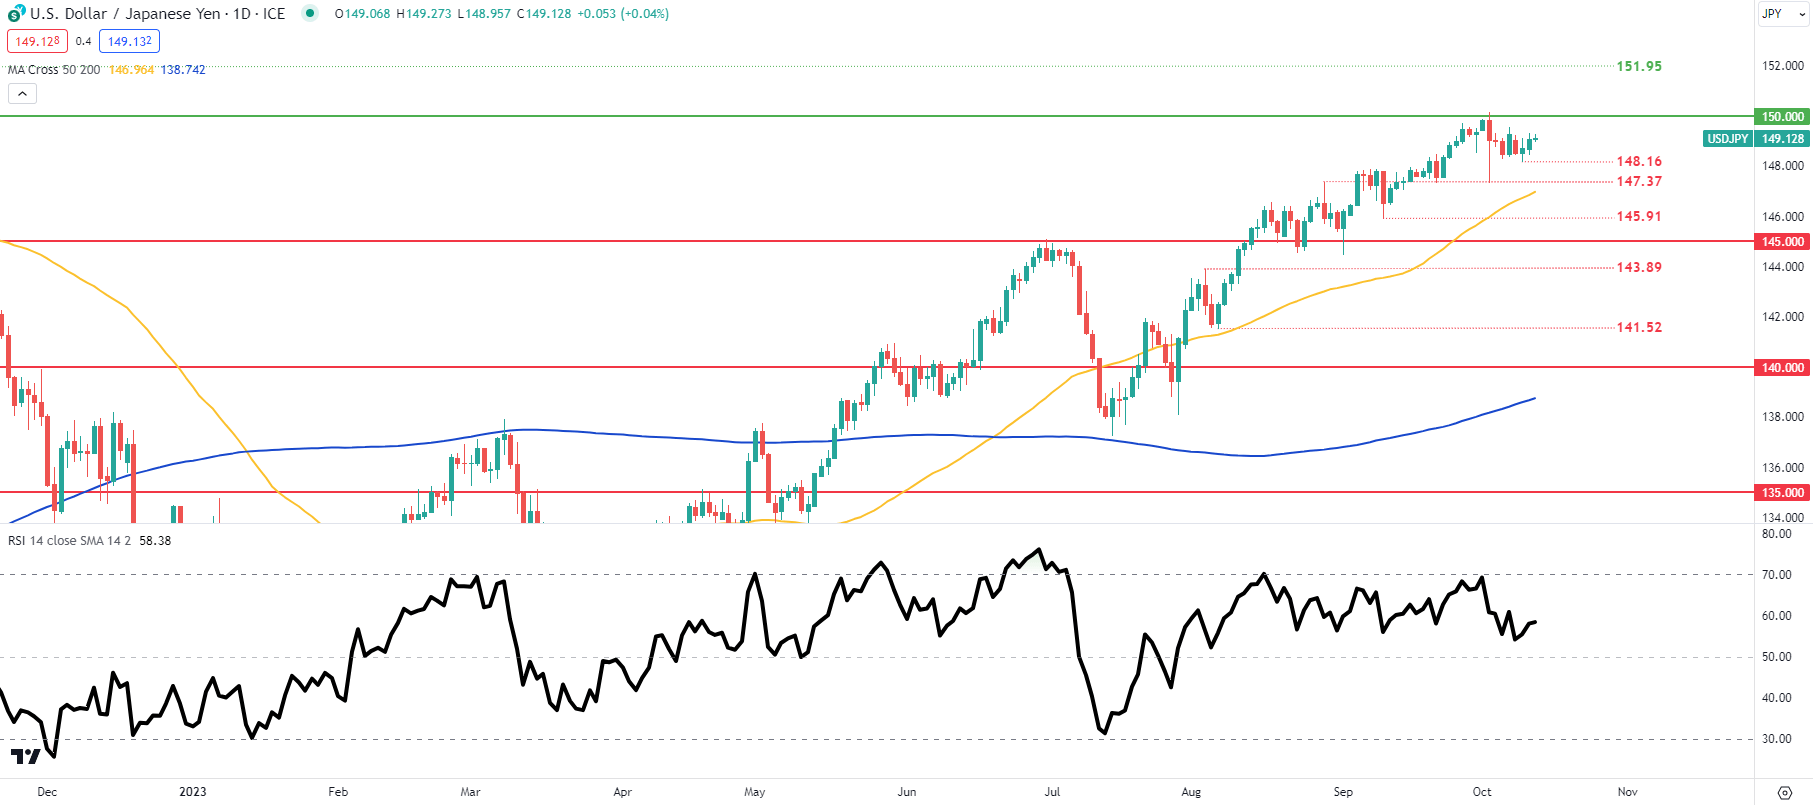Select the green 151.95 level text
This screenshot has width=1813, height=805.
[1639, 66]
